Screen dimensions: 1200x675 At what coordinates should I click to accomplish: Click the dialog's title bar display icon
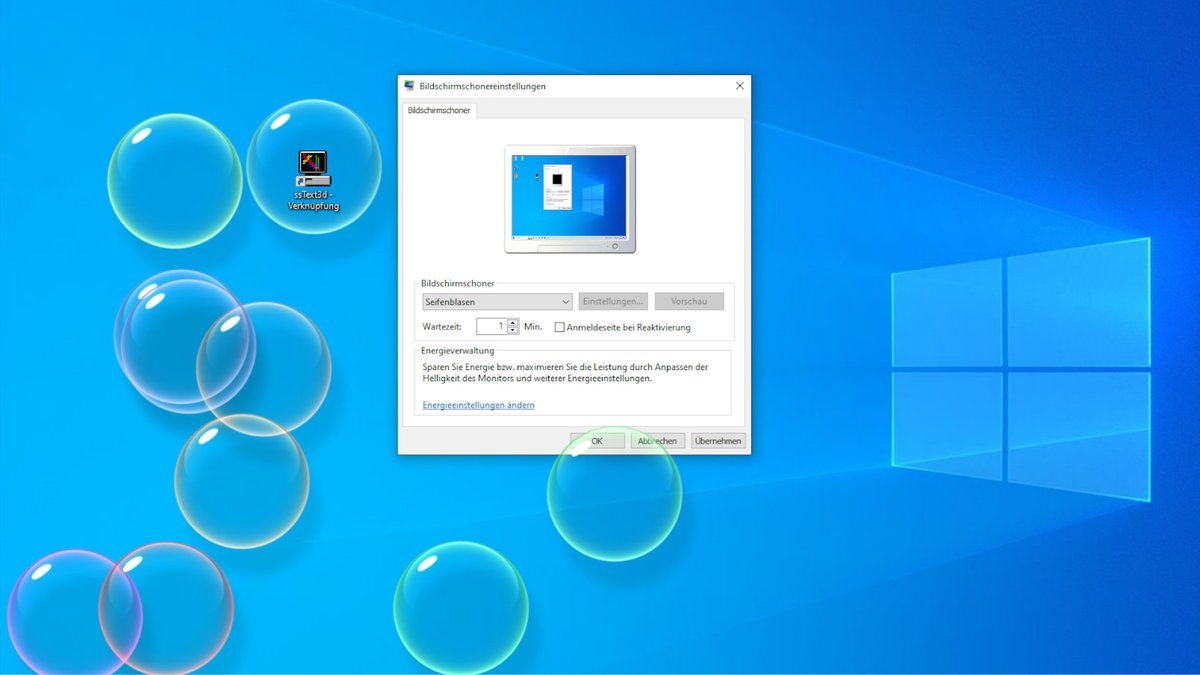(x=408, y=86)
